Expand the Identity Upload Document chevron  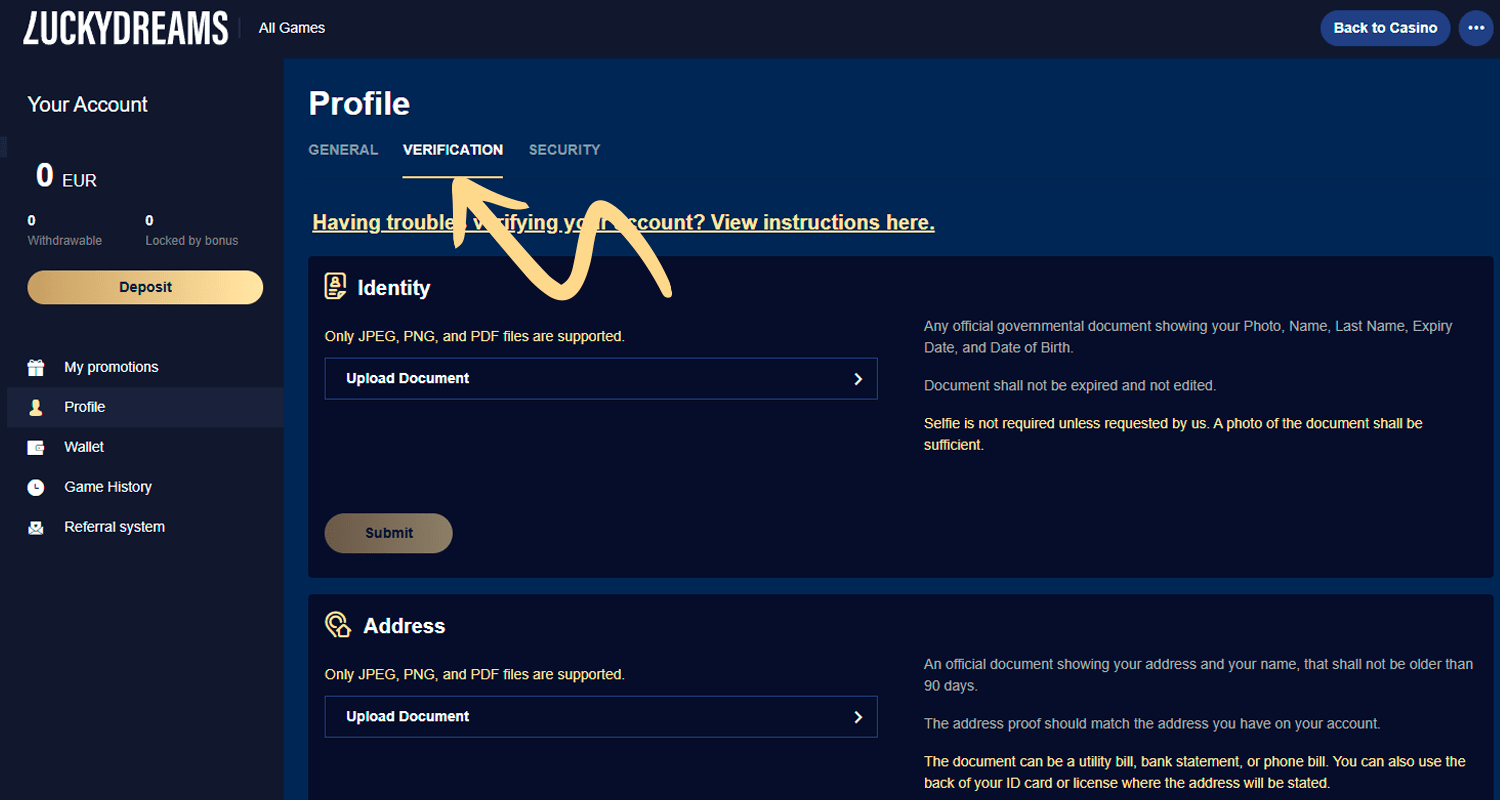point(857,379)
